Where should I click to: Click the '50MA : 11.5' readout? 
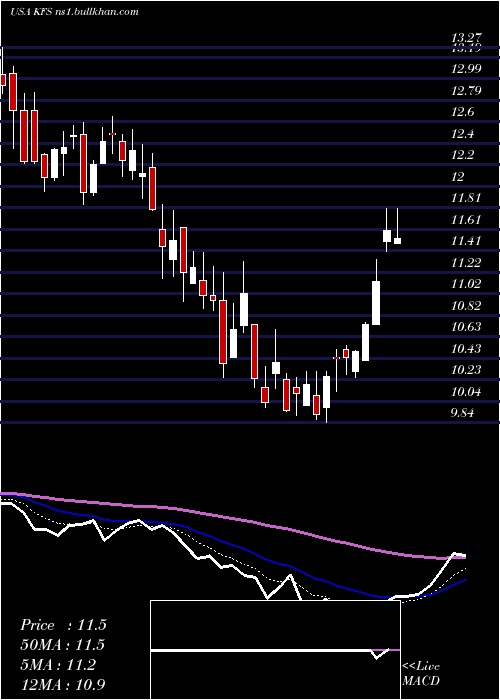(63, 645)
